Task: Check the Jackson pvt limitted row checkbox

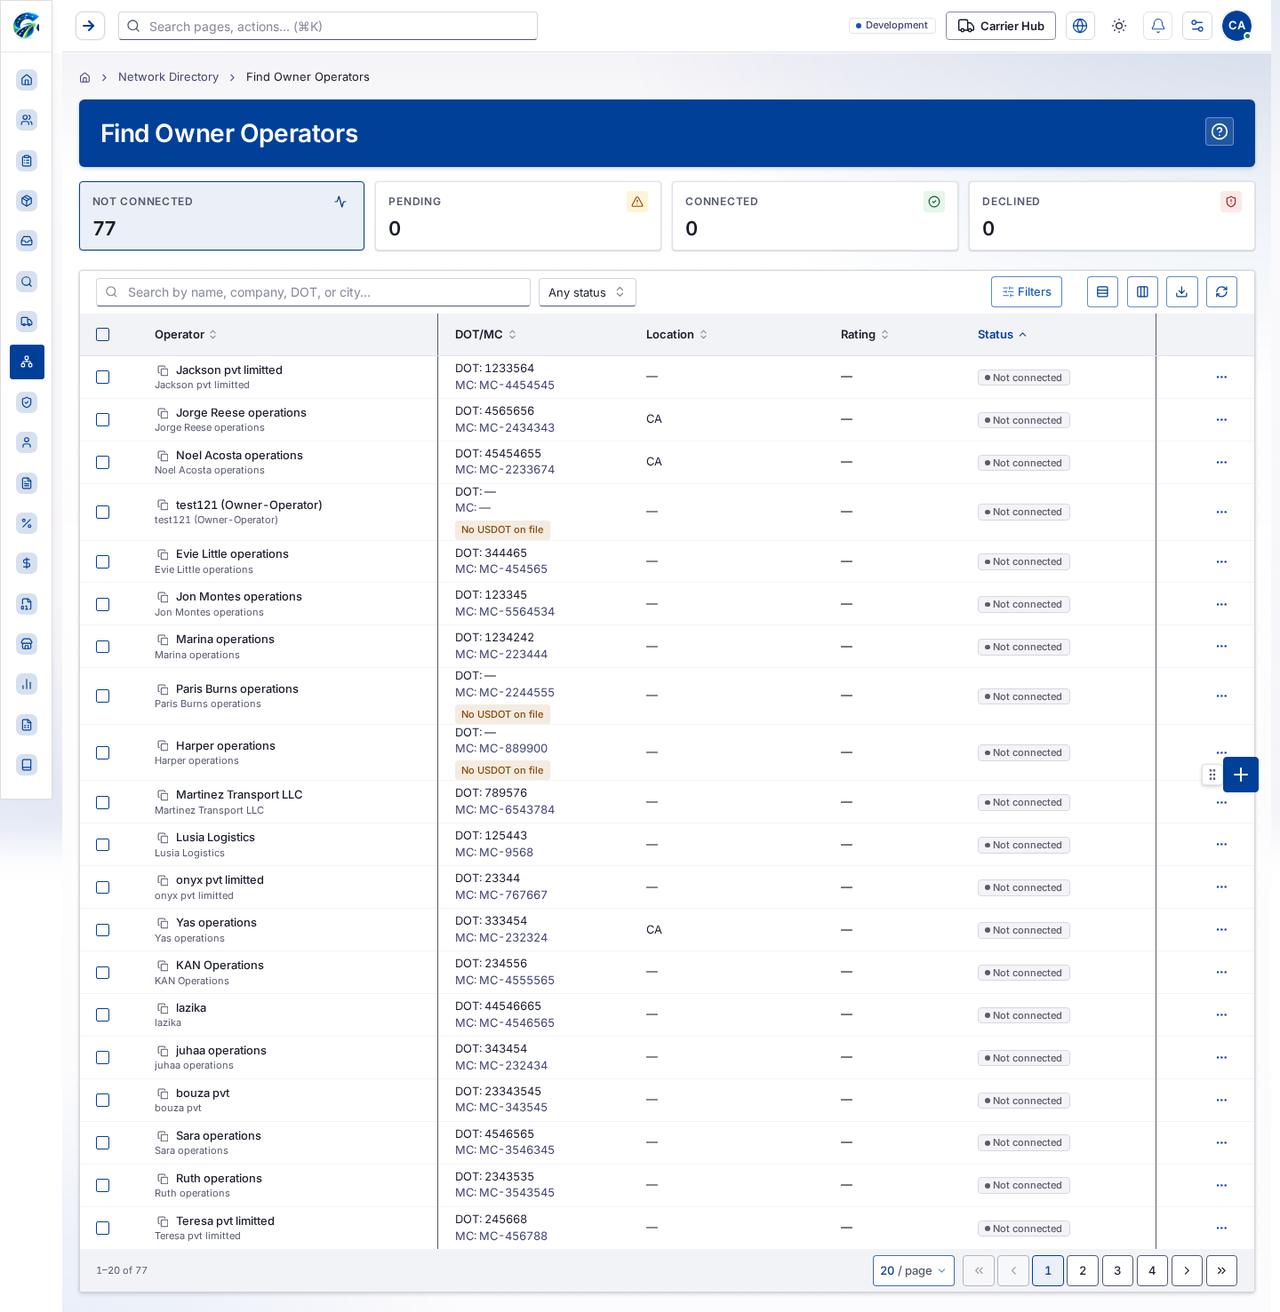Action: (x=102, y=377)
